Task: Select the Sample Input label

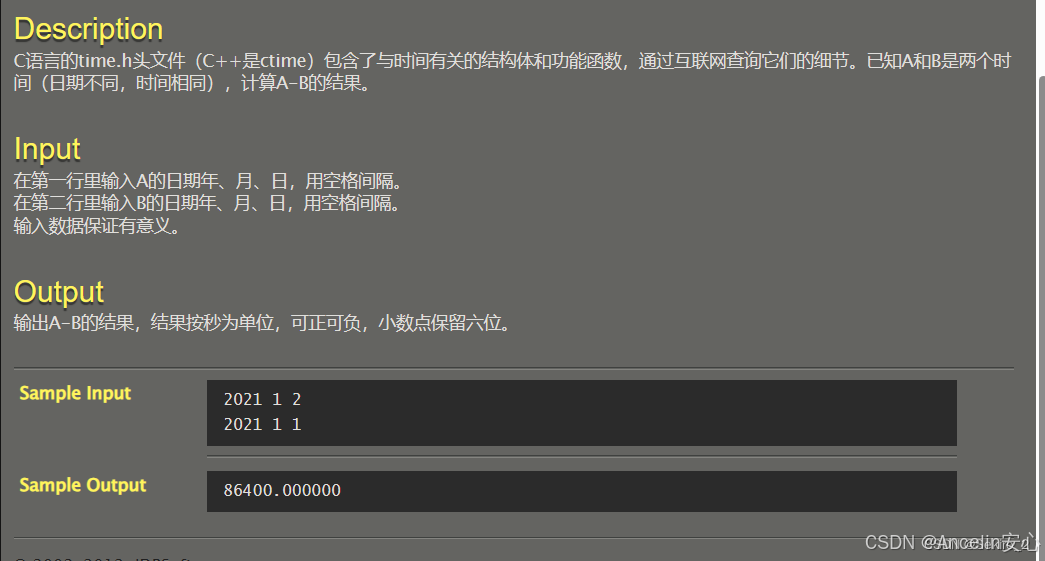Action: 75,393
